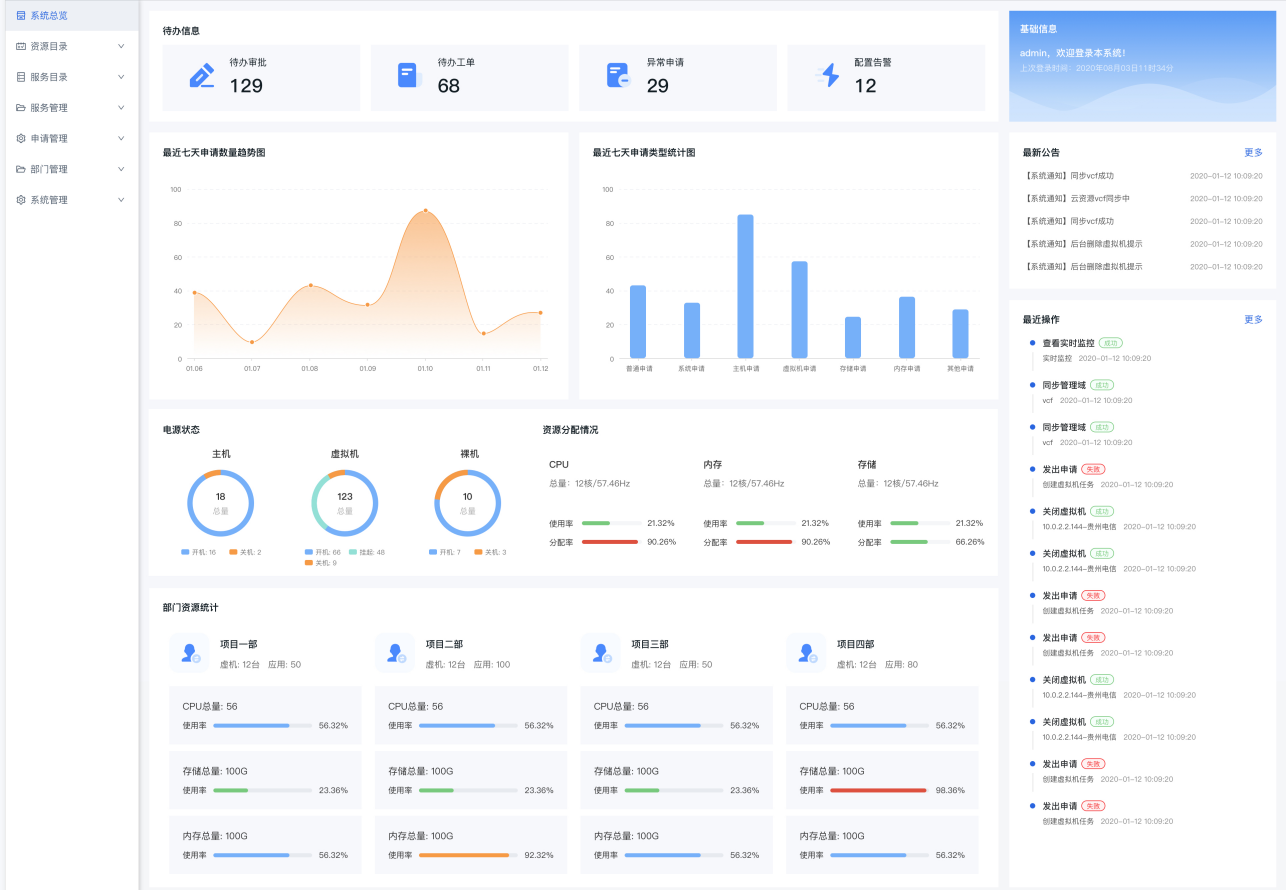Click 存储 分配率 progress bar showing 66.26%

[919, 542]
